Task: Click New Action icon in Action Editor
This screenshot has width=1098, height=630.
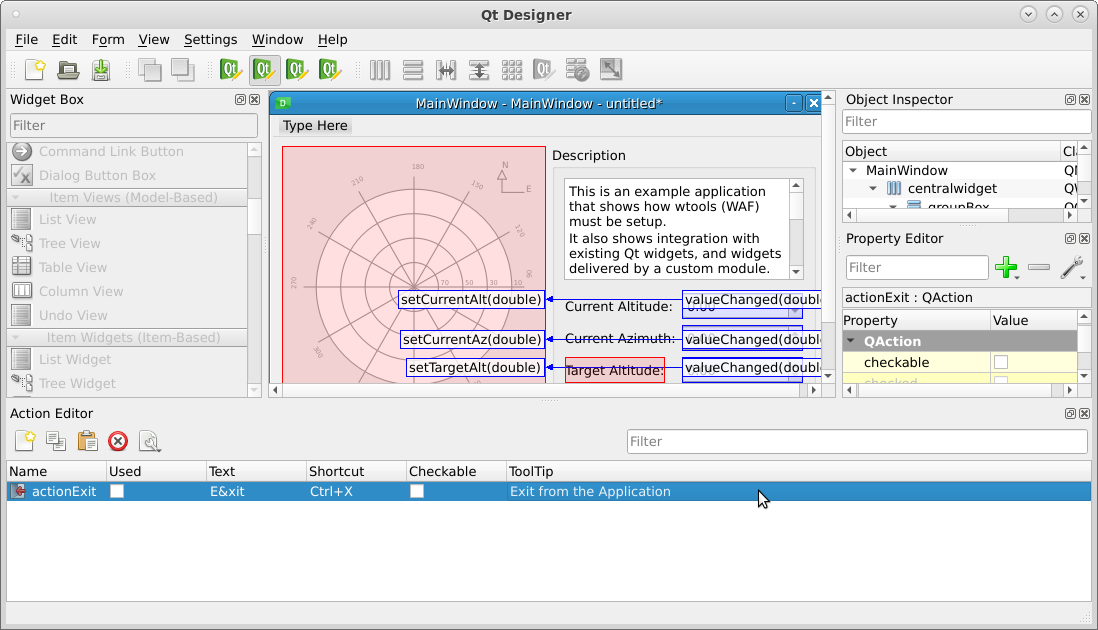Action: click(25, 442)
